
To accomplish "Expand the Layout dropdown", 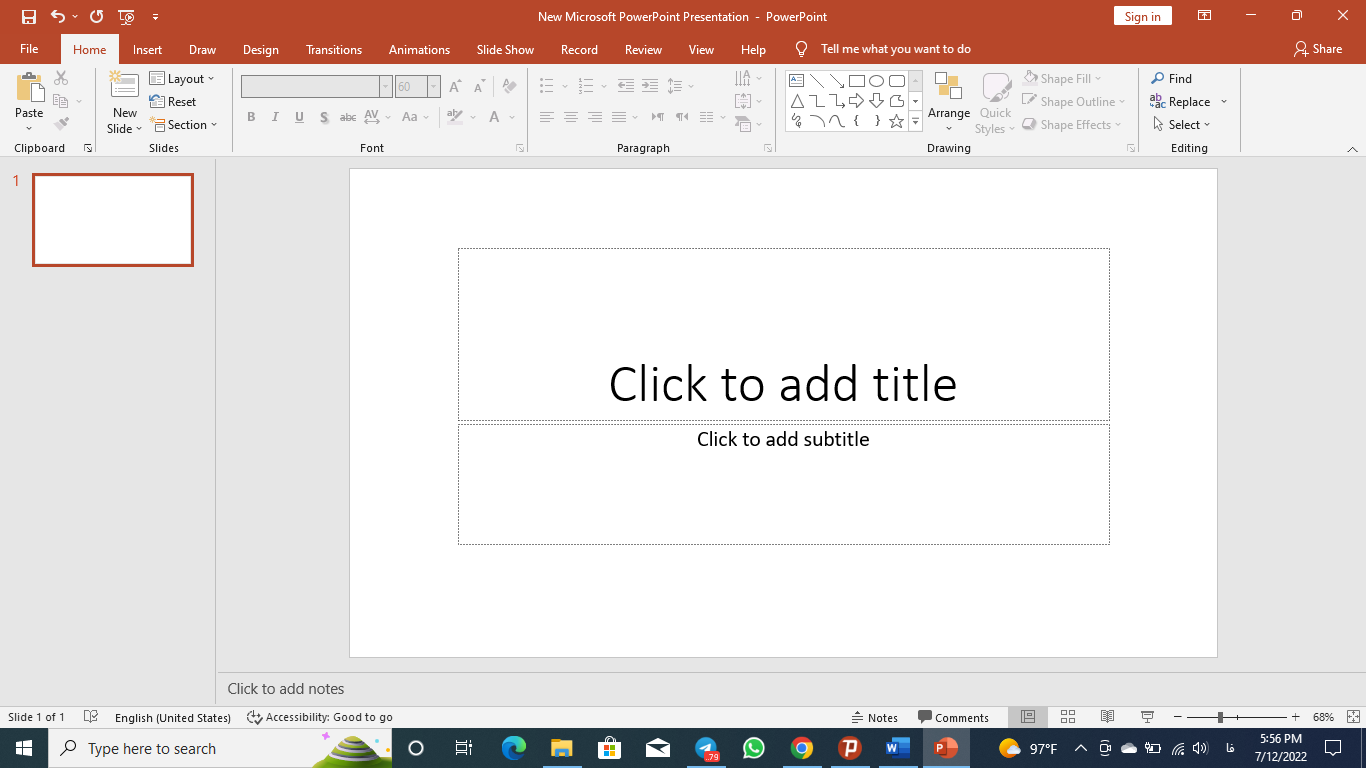I will click(x=182, y=78).
